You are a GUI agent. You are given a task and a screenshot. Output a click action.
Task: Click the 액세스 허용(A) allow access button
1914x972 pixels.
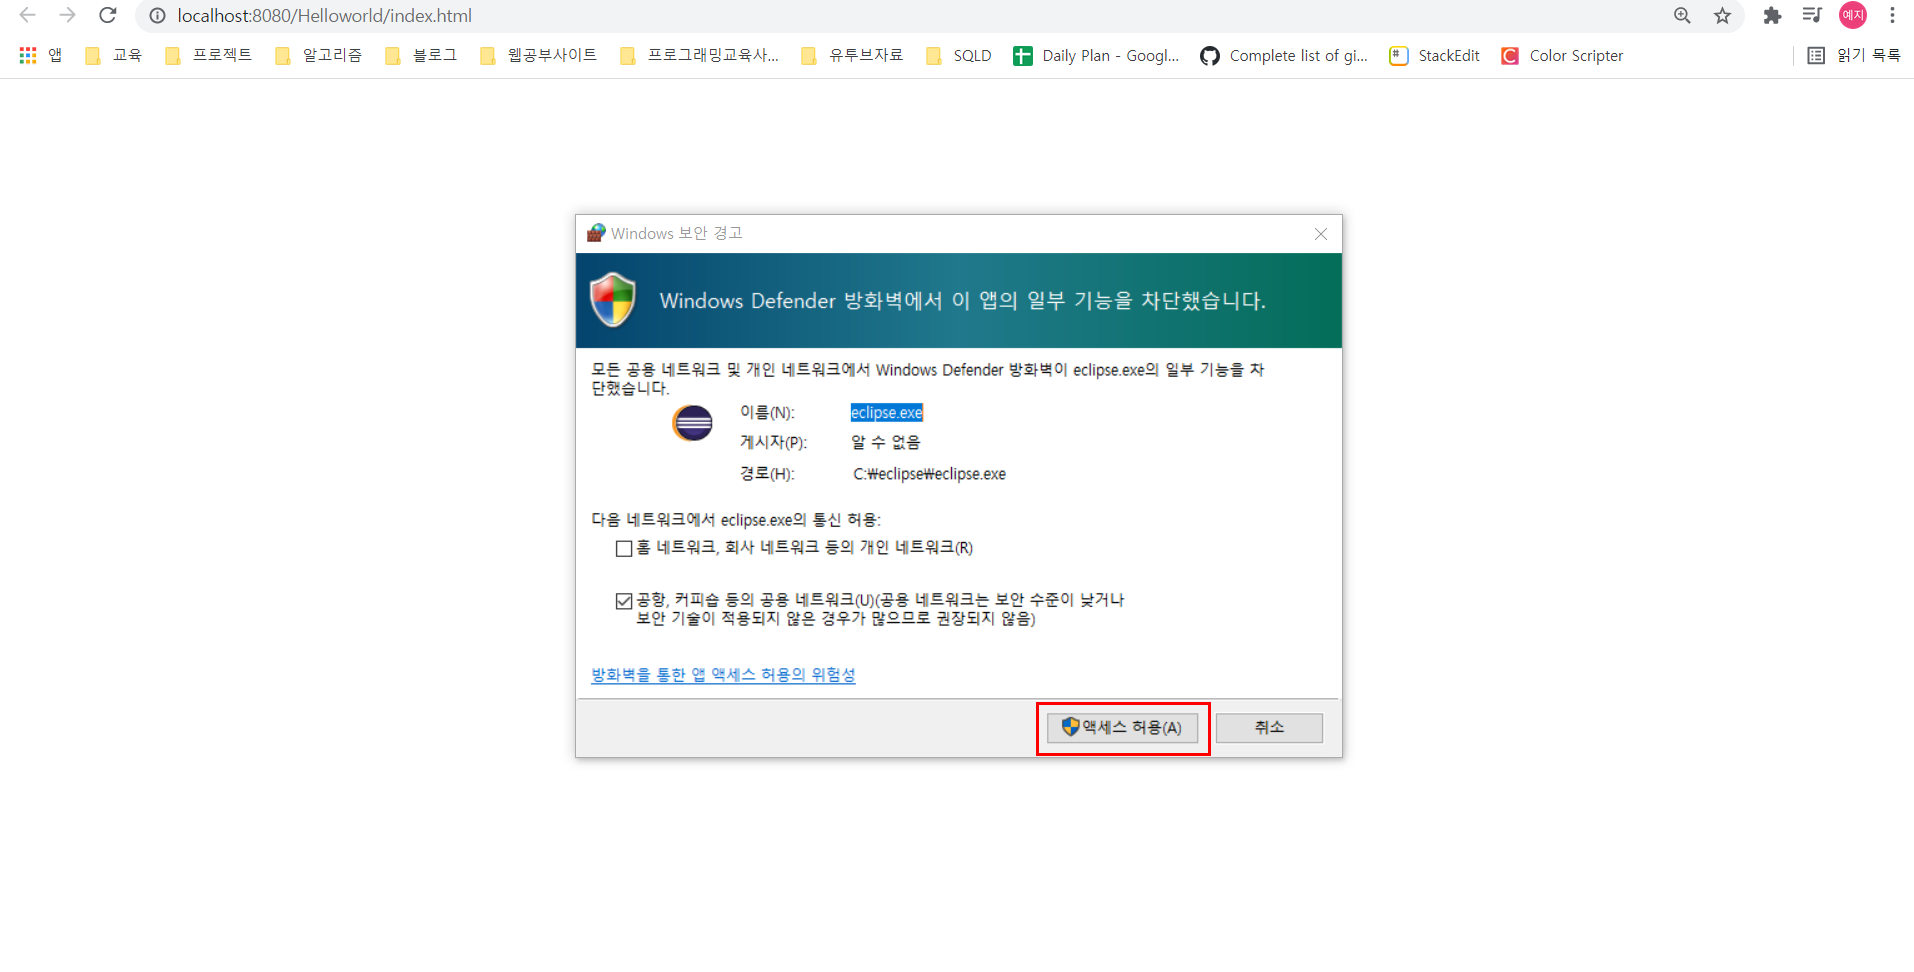point(1122,728)
